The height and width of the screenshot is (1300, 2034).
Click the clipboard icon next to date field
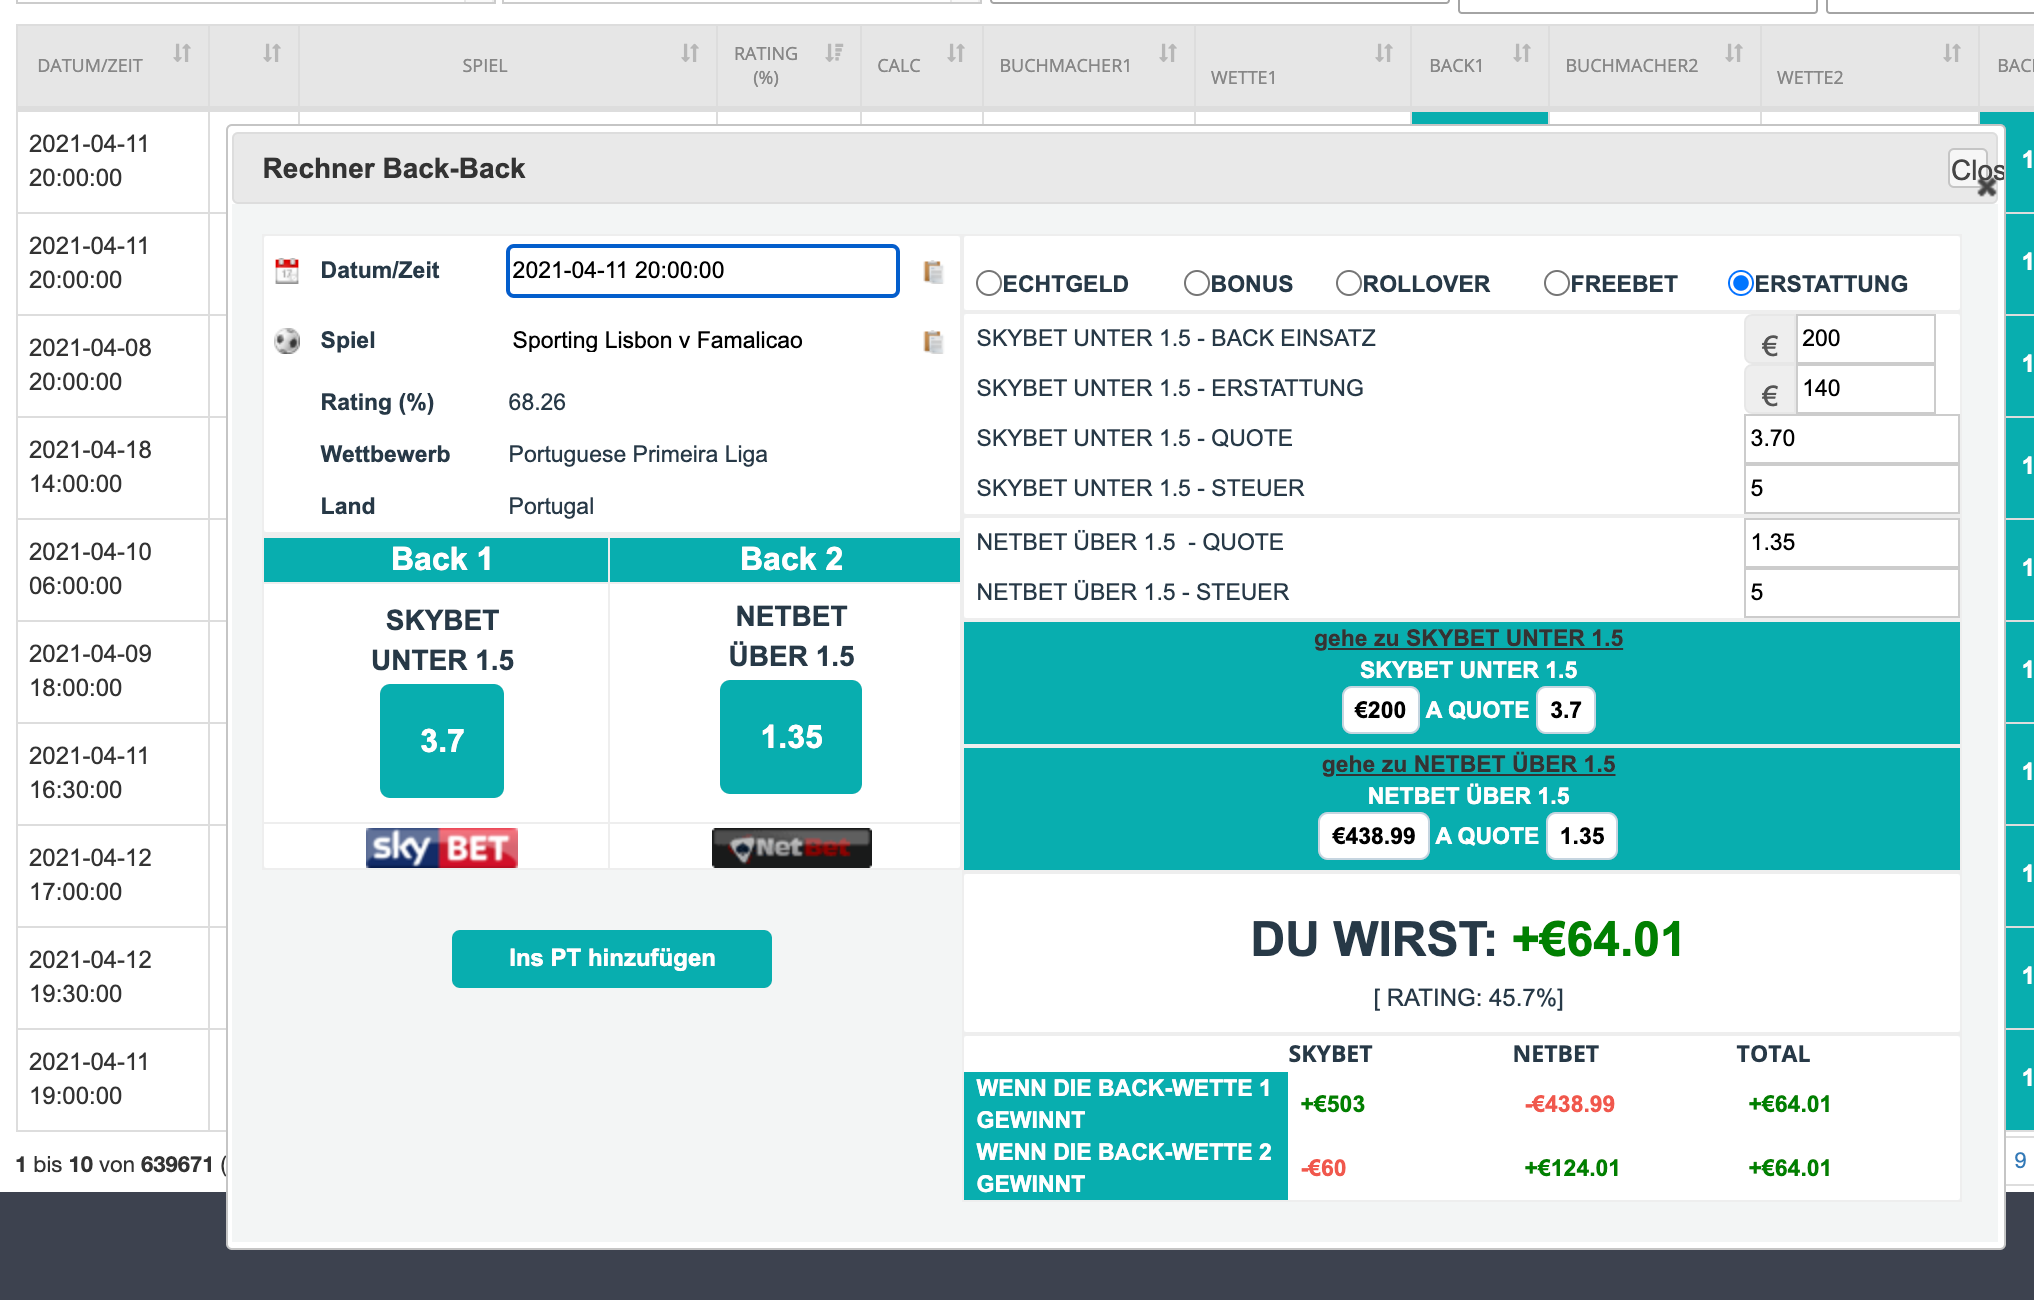click(x=933, y=271)
